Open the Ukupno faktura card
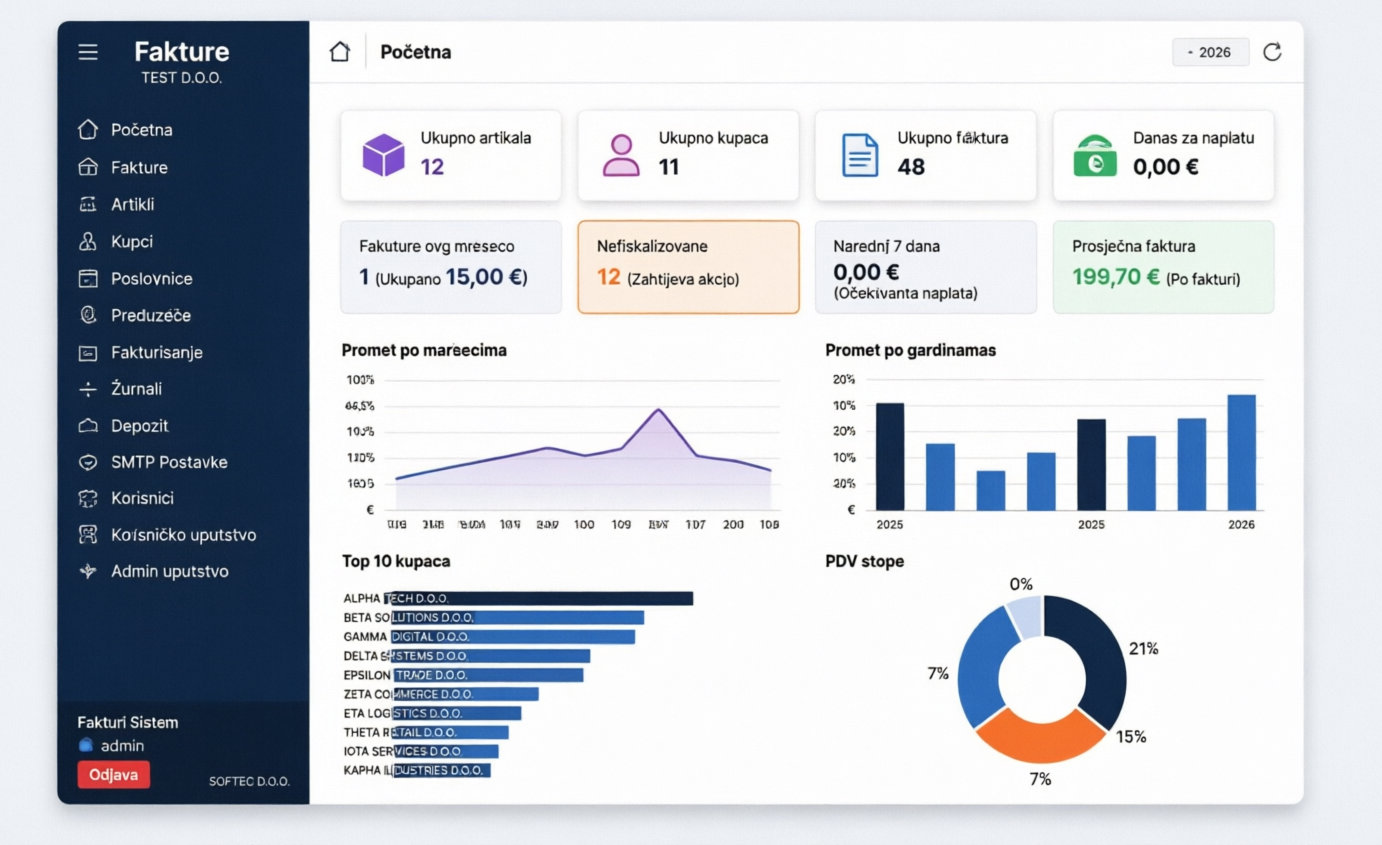1382x845 pixels. coord(926,155)
